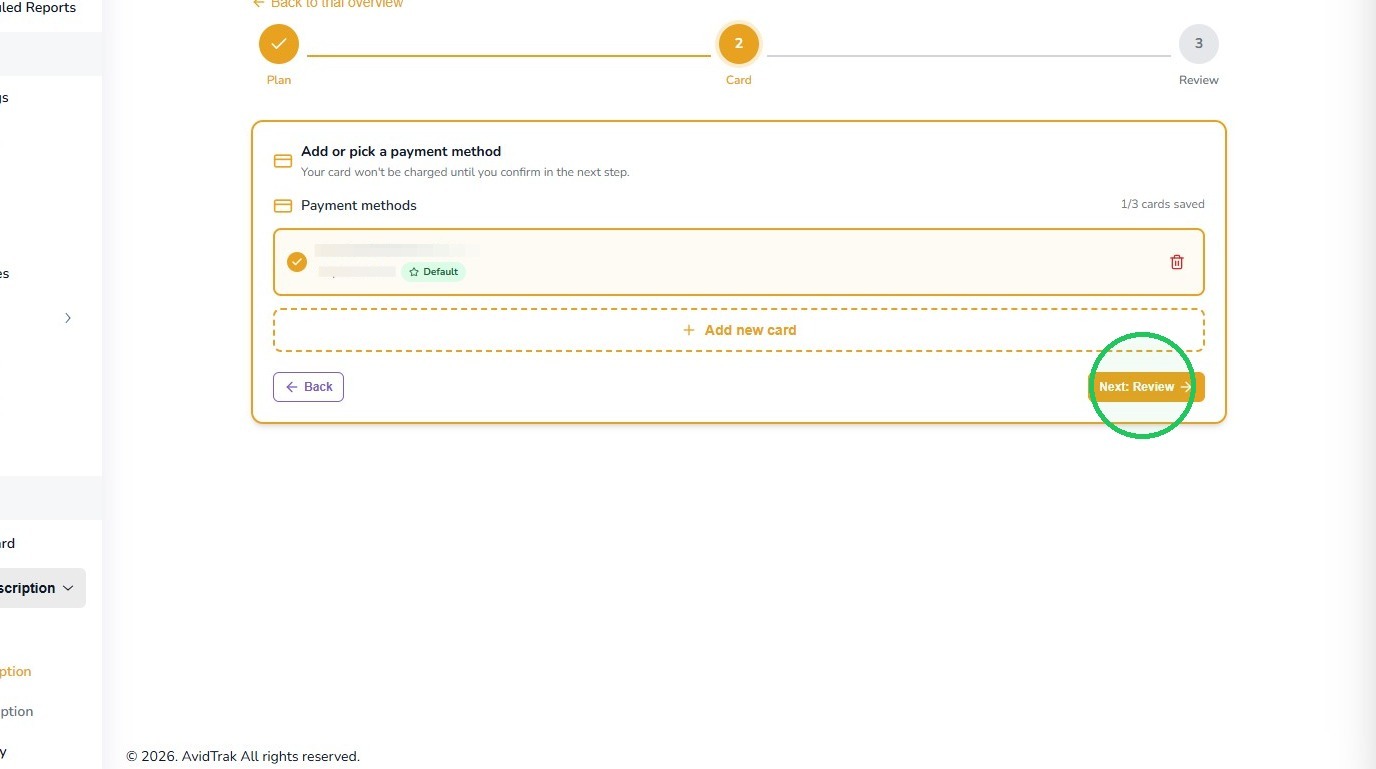Click the card icon beside 'Add or pick a payment method'
The width and height of the screenshot is (1376, 769).
click(x=283, y=161)
